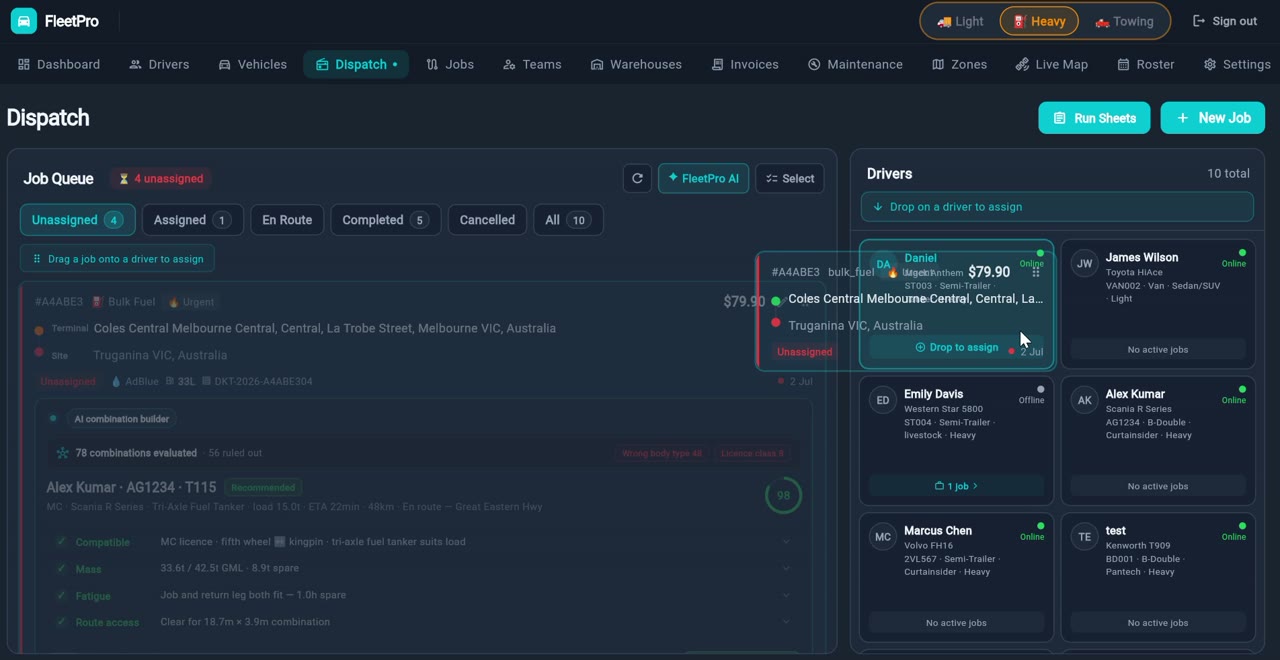This screenshot has height=660, width=1280.
Task: Open the Dispatch nav tab
Action: (x=356, y=64)
